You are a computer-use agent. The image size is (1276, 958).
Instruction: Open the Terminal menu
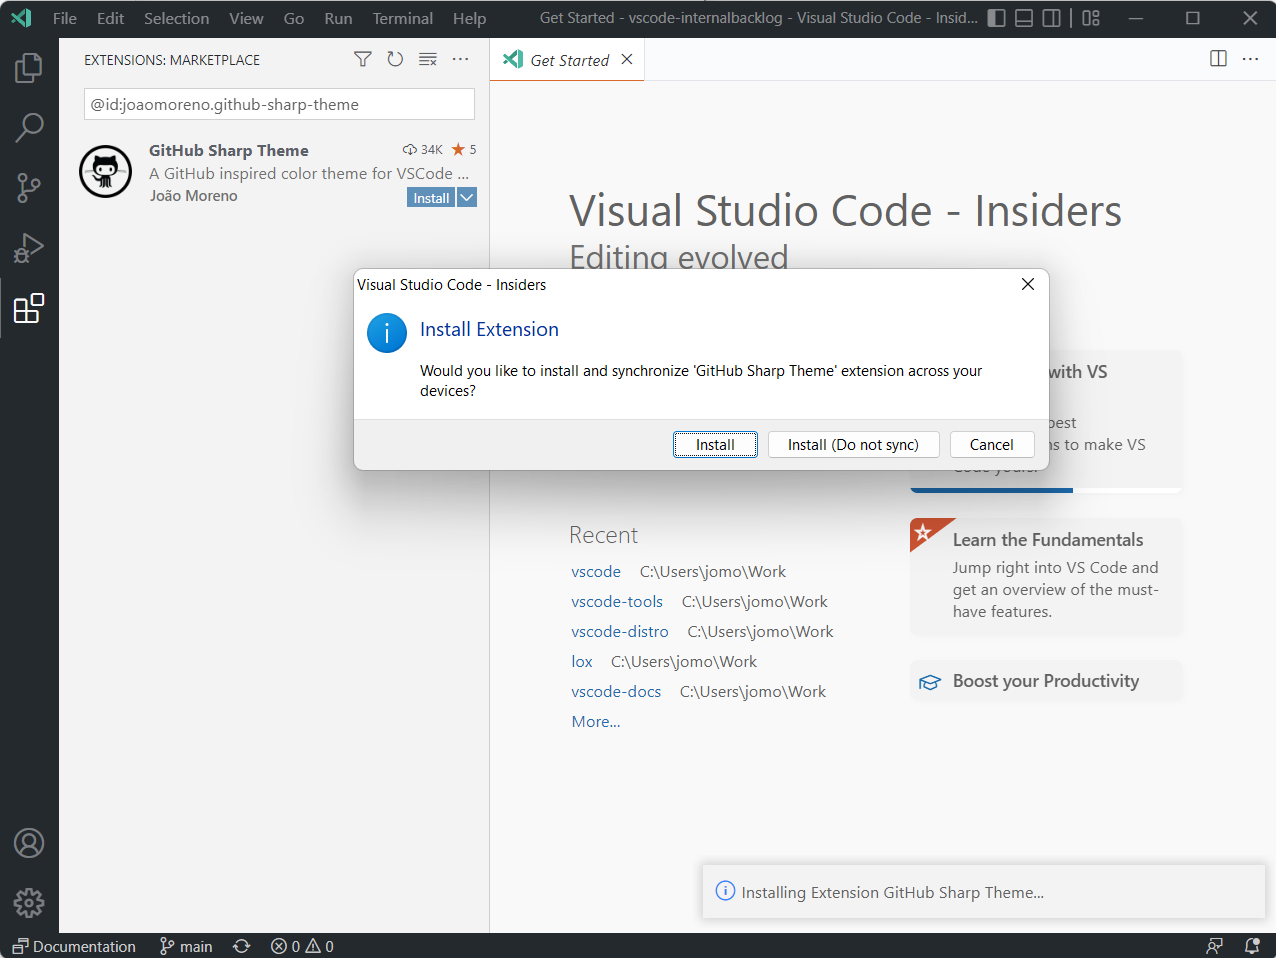pyautogui.click(x=403, y=18)
